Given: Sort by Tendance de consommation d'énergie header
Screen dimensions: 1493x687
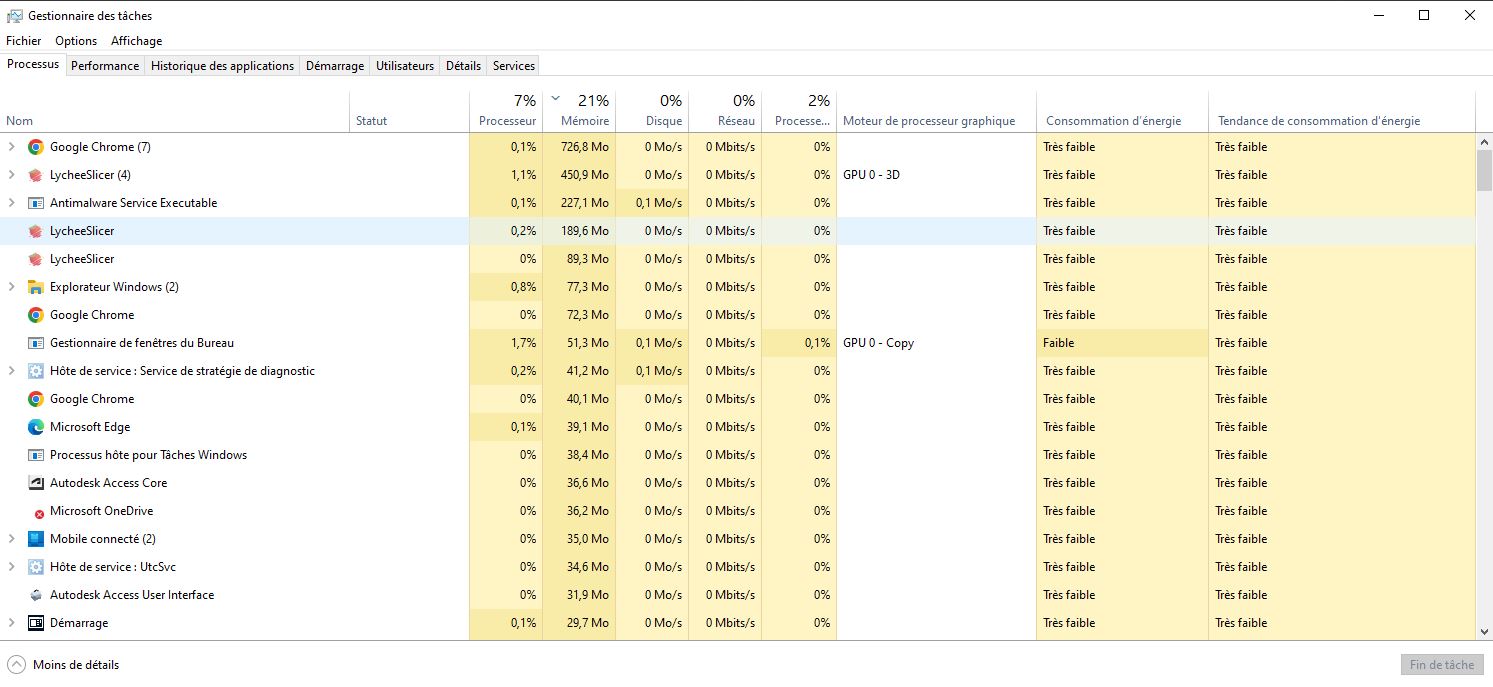Looking at the screenshot, I should click(x=1342, y=111).
